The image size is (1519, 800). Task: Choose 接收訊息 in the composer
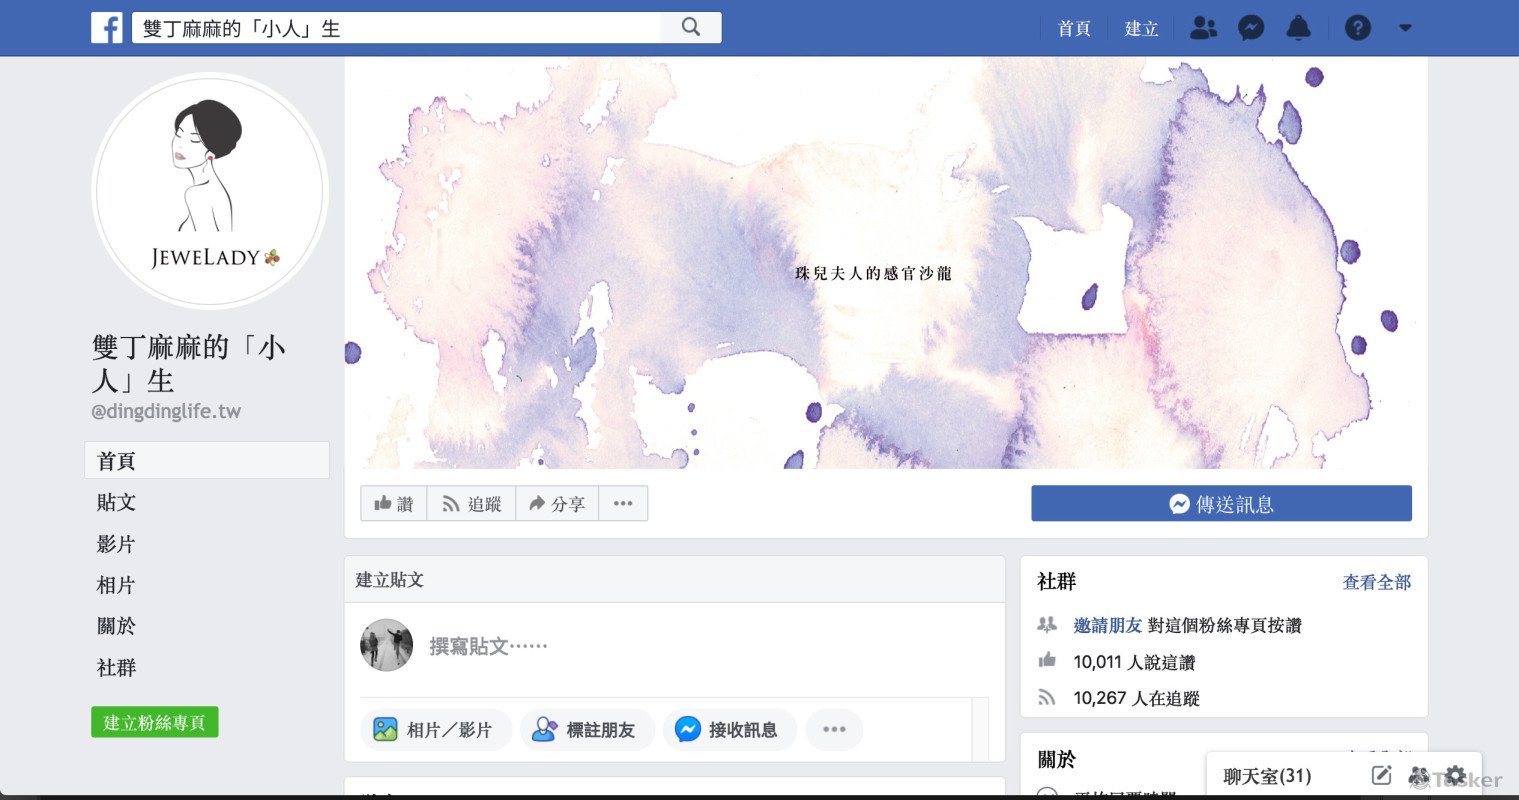[x=729, y=730]
